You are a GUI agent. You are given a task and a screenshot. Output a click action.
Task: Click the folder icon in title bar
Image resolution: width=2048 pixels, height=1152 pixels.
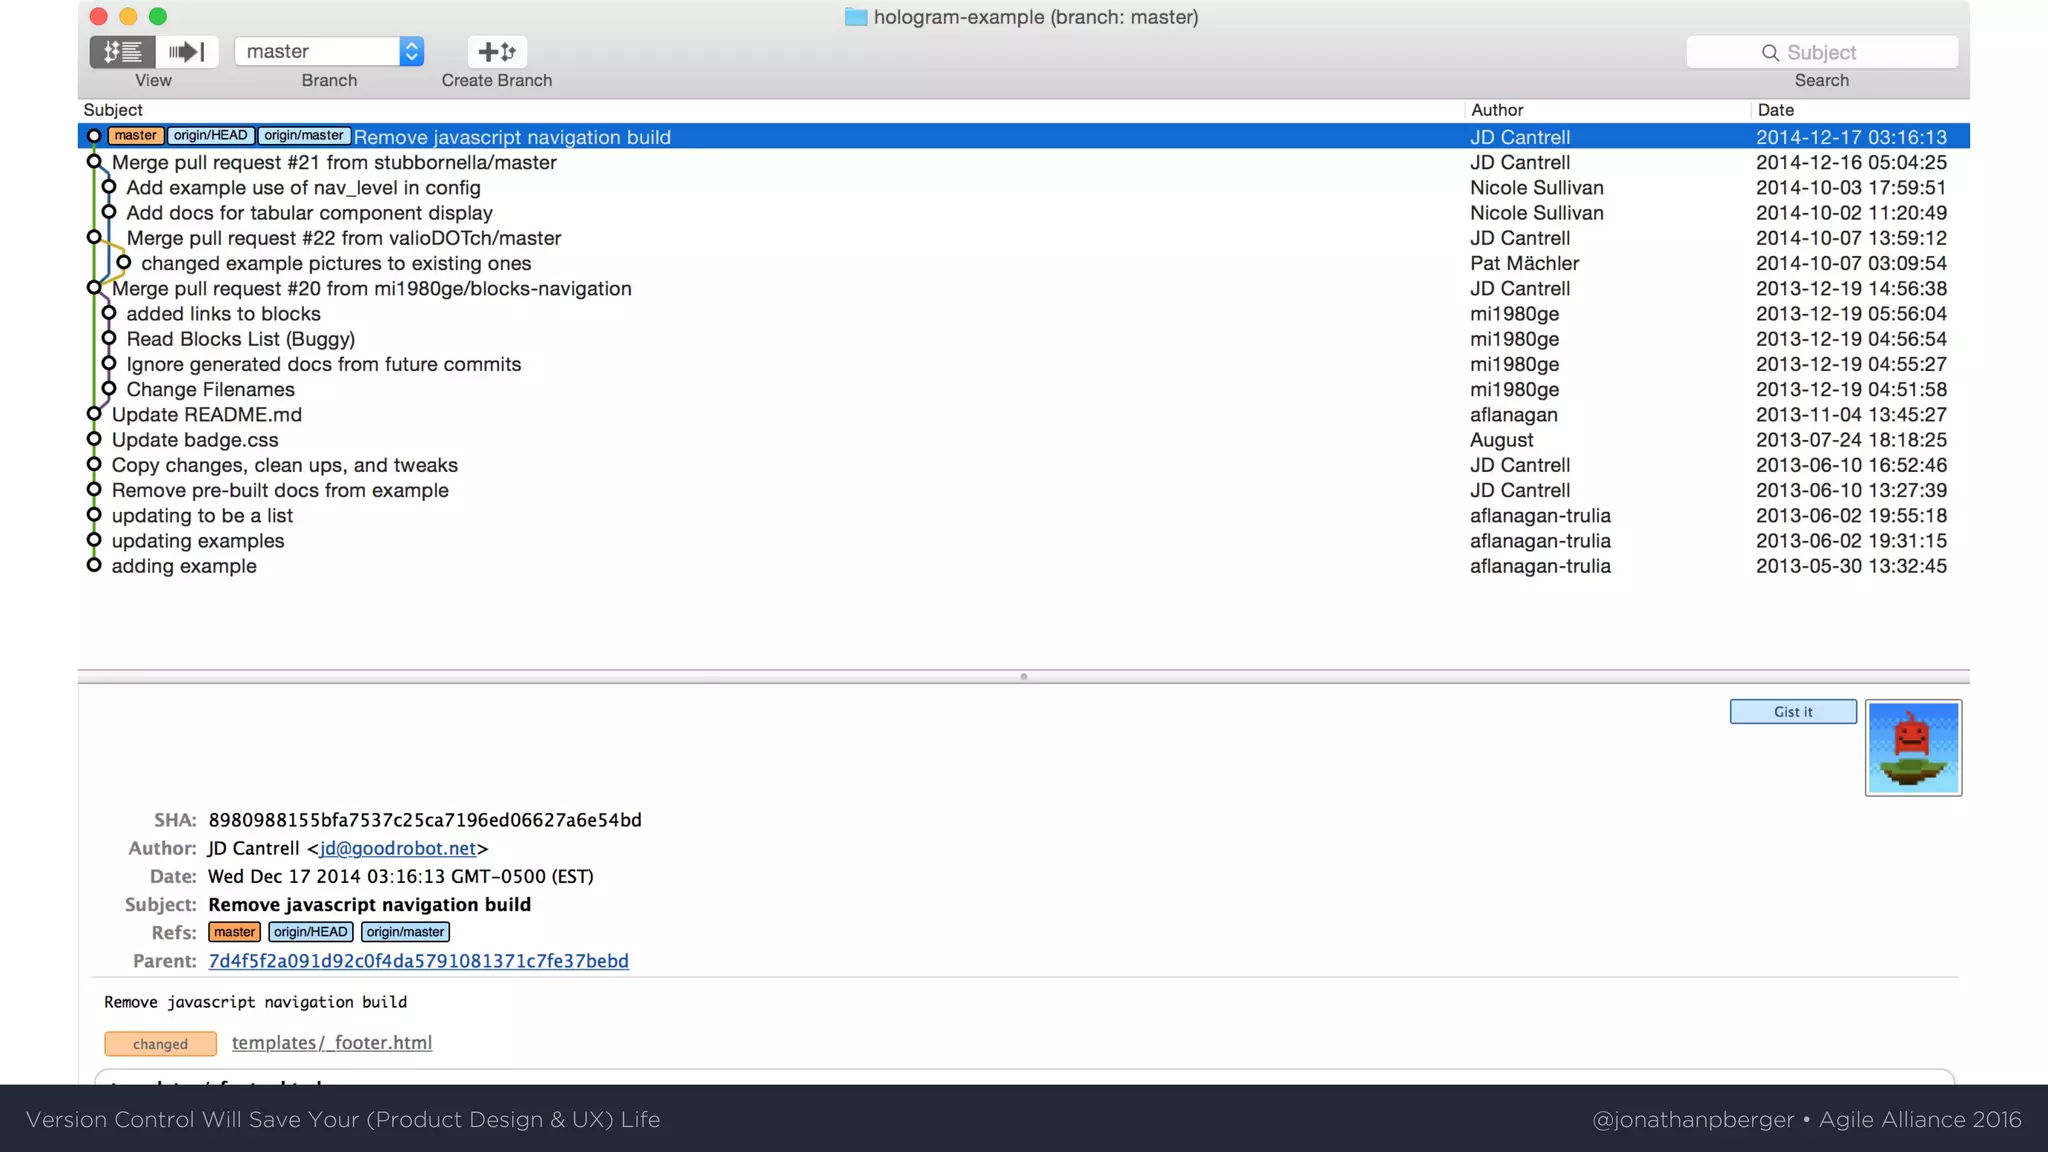856,17
